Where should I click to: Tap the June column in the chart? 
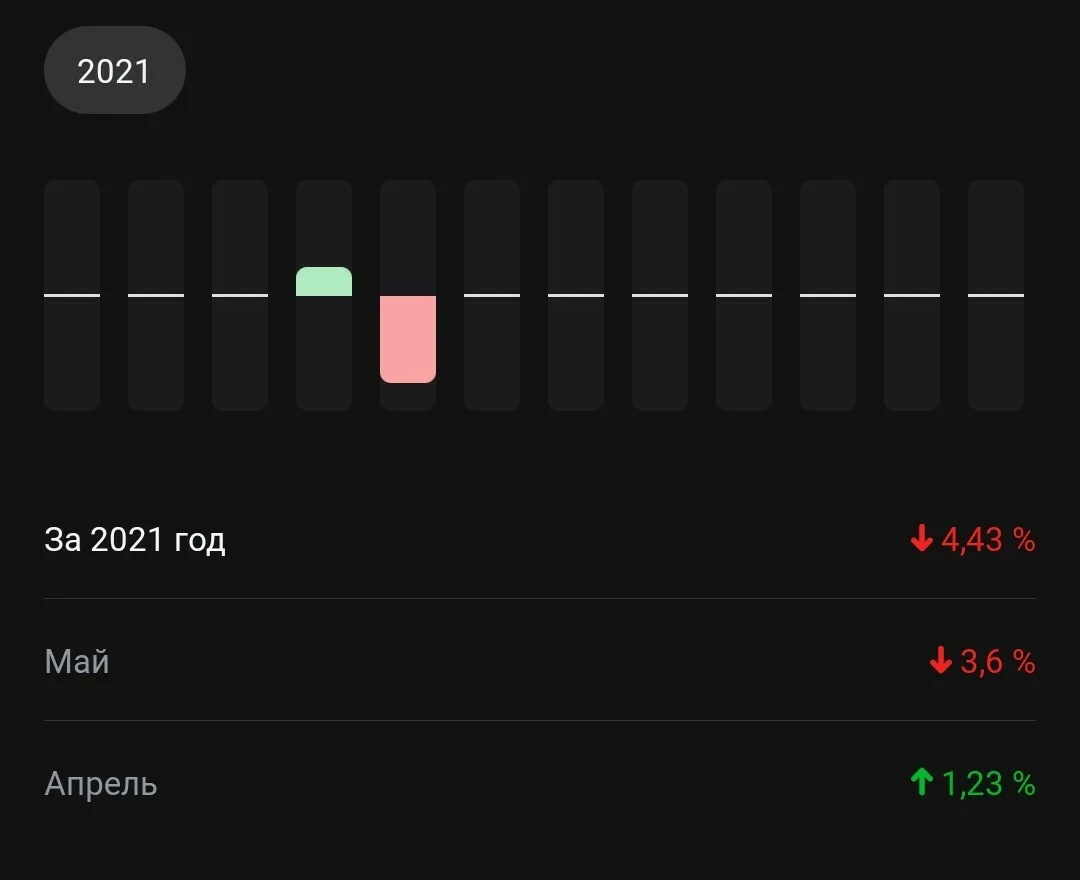click(492, 295)
